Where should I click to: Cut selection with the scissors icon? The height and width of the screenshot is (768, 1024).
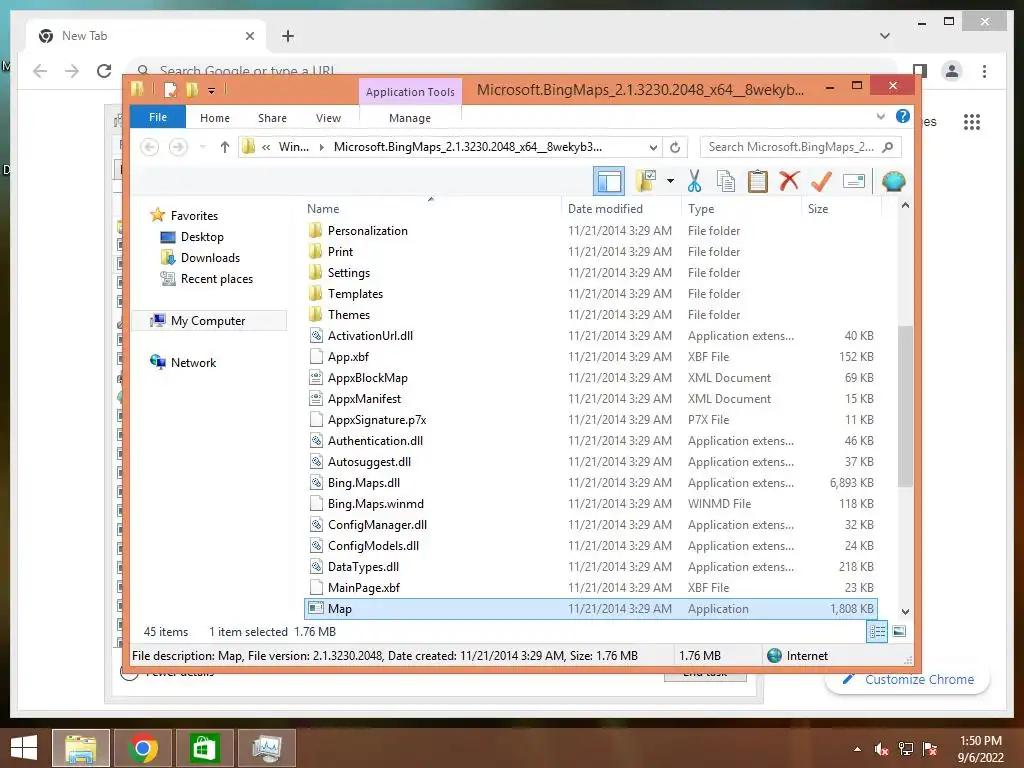coord(694,181)
